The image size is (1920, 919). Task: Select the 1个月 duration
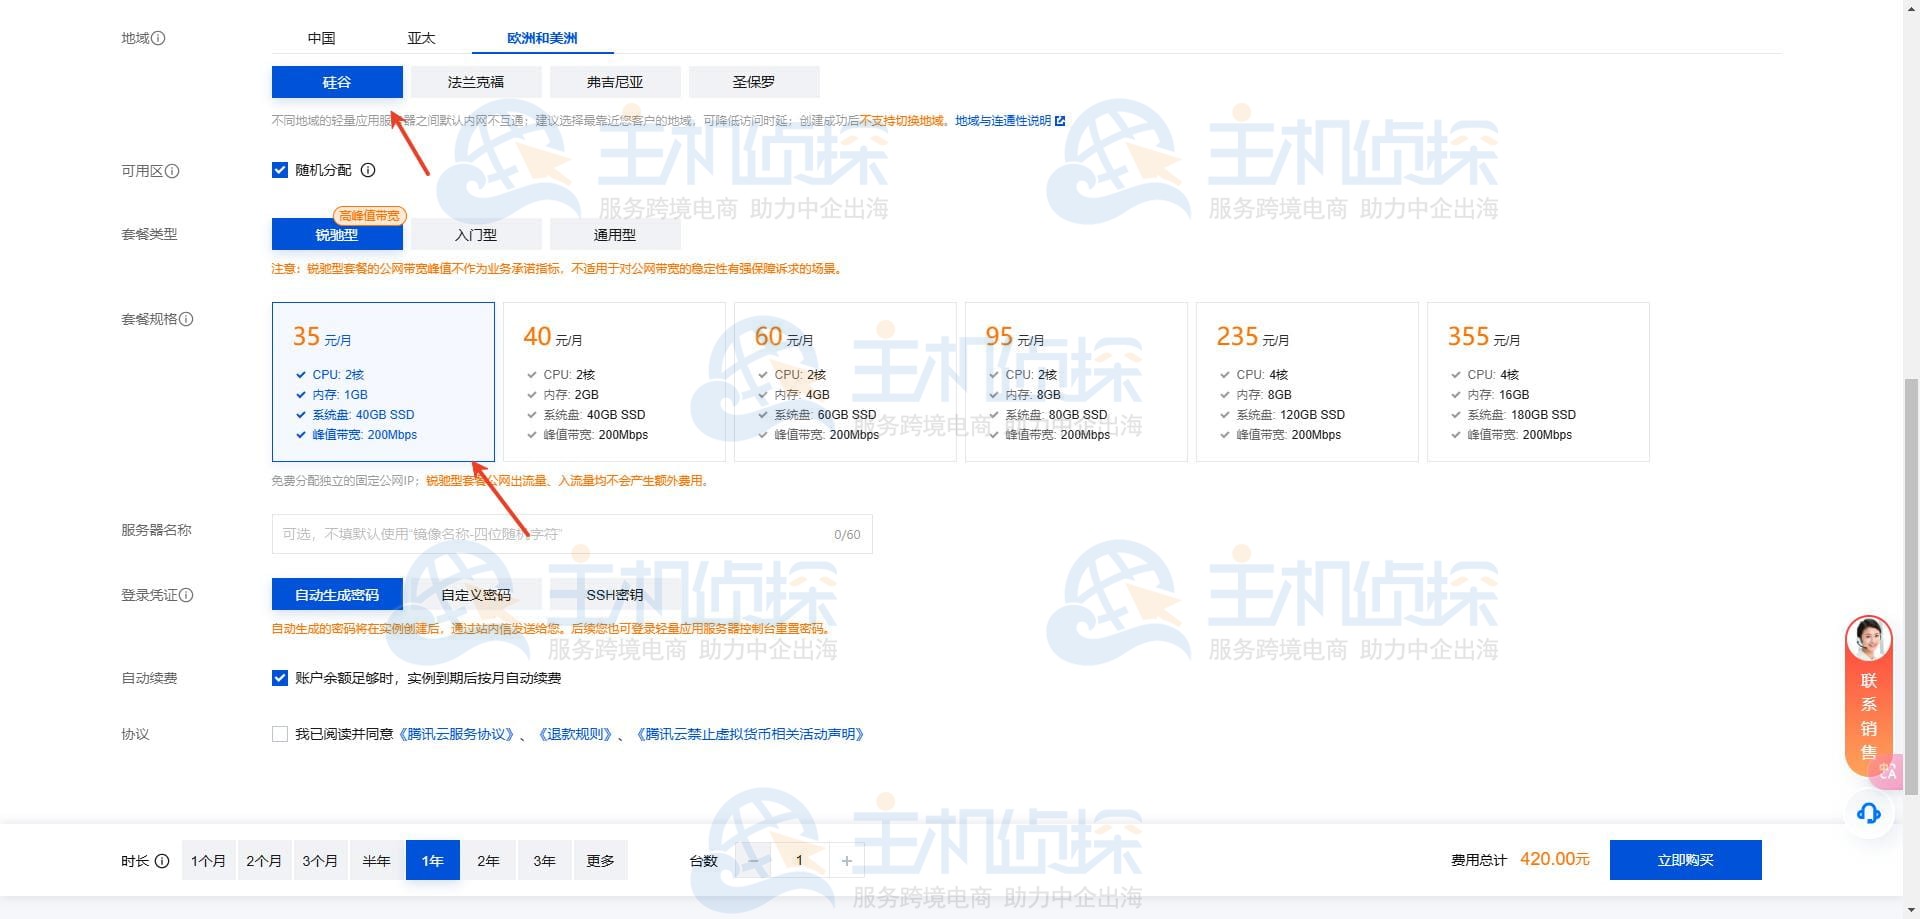(x=208, y=861)
